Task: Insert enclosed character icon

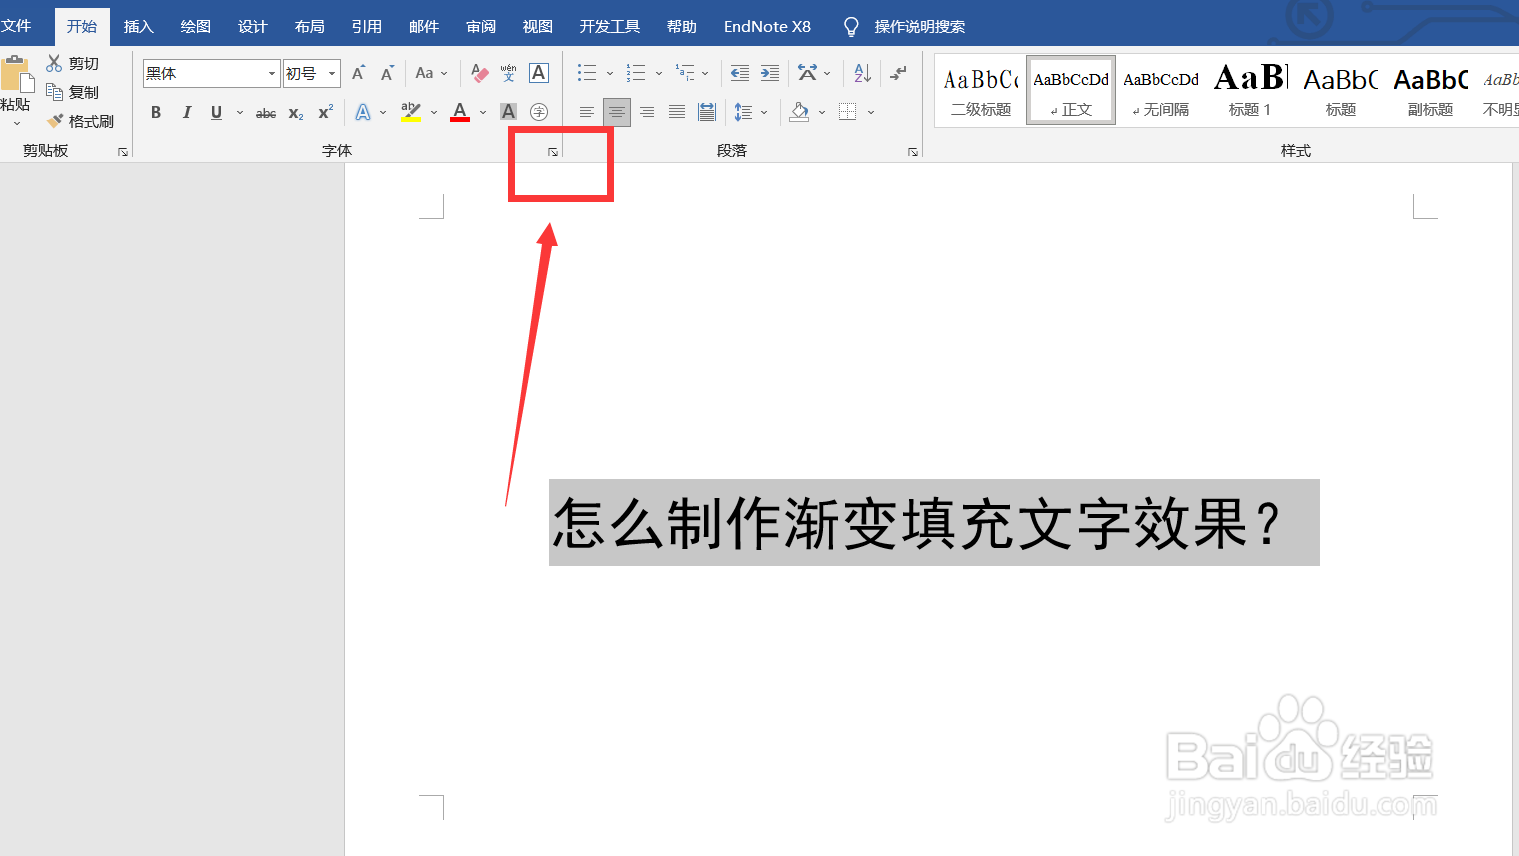Action: click(x=539, y=112)
